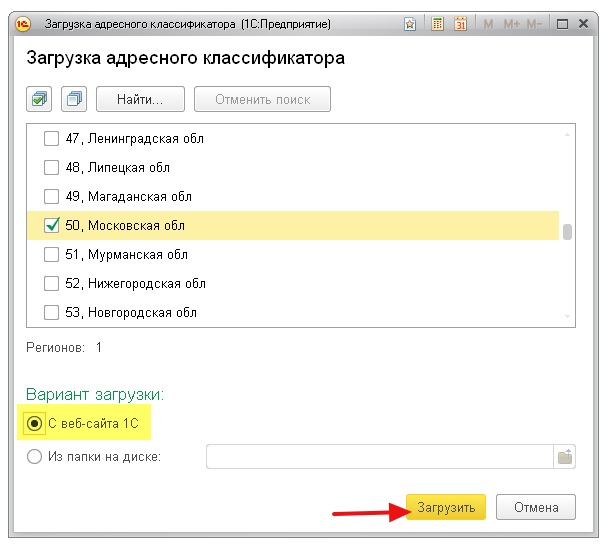This screenshot has height=546, width=614.
Task: Check the 47, Ленинградская обл checkbox
Action: click(x=51, y=138)
